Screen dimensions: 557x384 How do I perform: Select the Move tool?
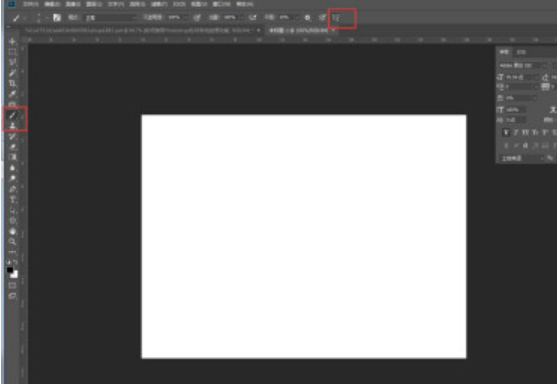pyautogui.click(x=12, y=41)
